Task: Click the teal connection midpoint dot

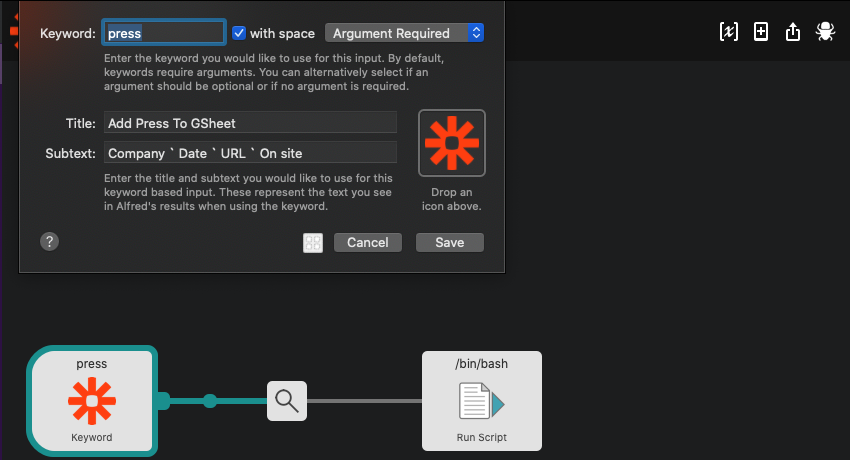Action: click(210, 401)
